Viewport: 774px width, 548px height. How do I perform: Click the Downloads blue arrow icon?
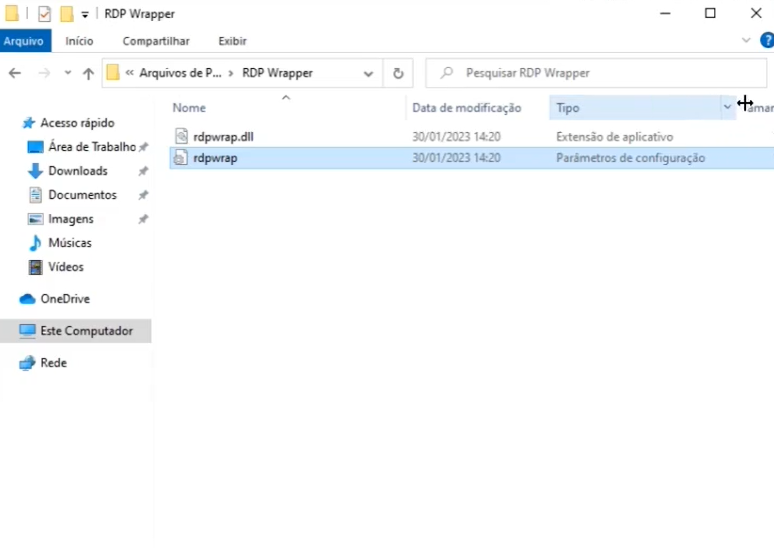(35, 171)
